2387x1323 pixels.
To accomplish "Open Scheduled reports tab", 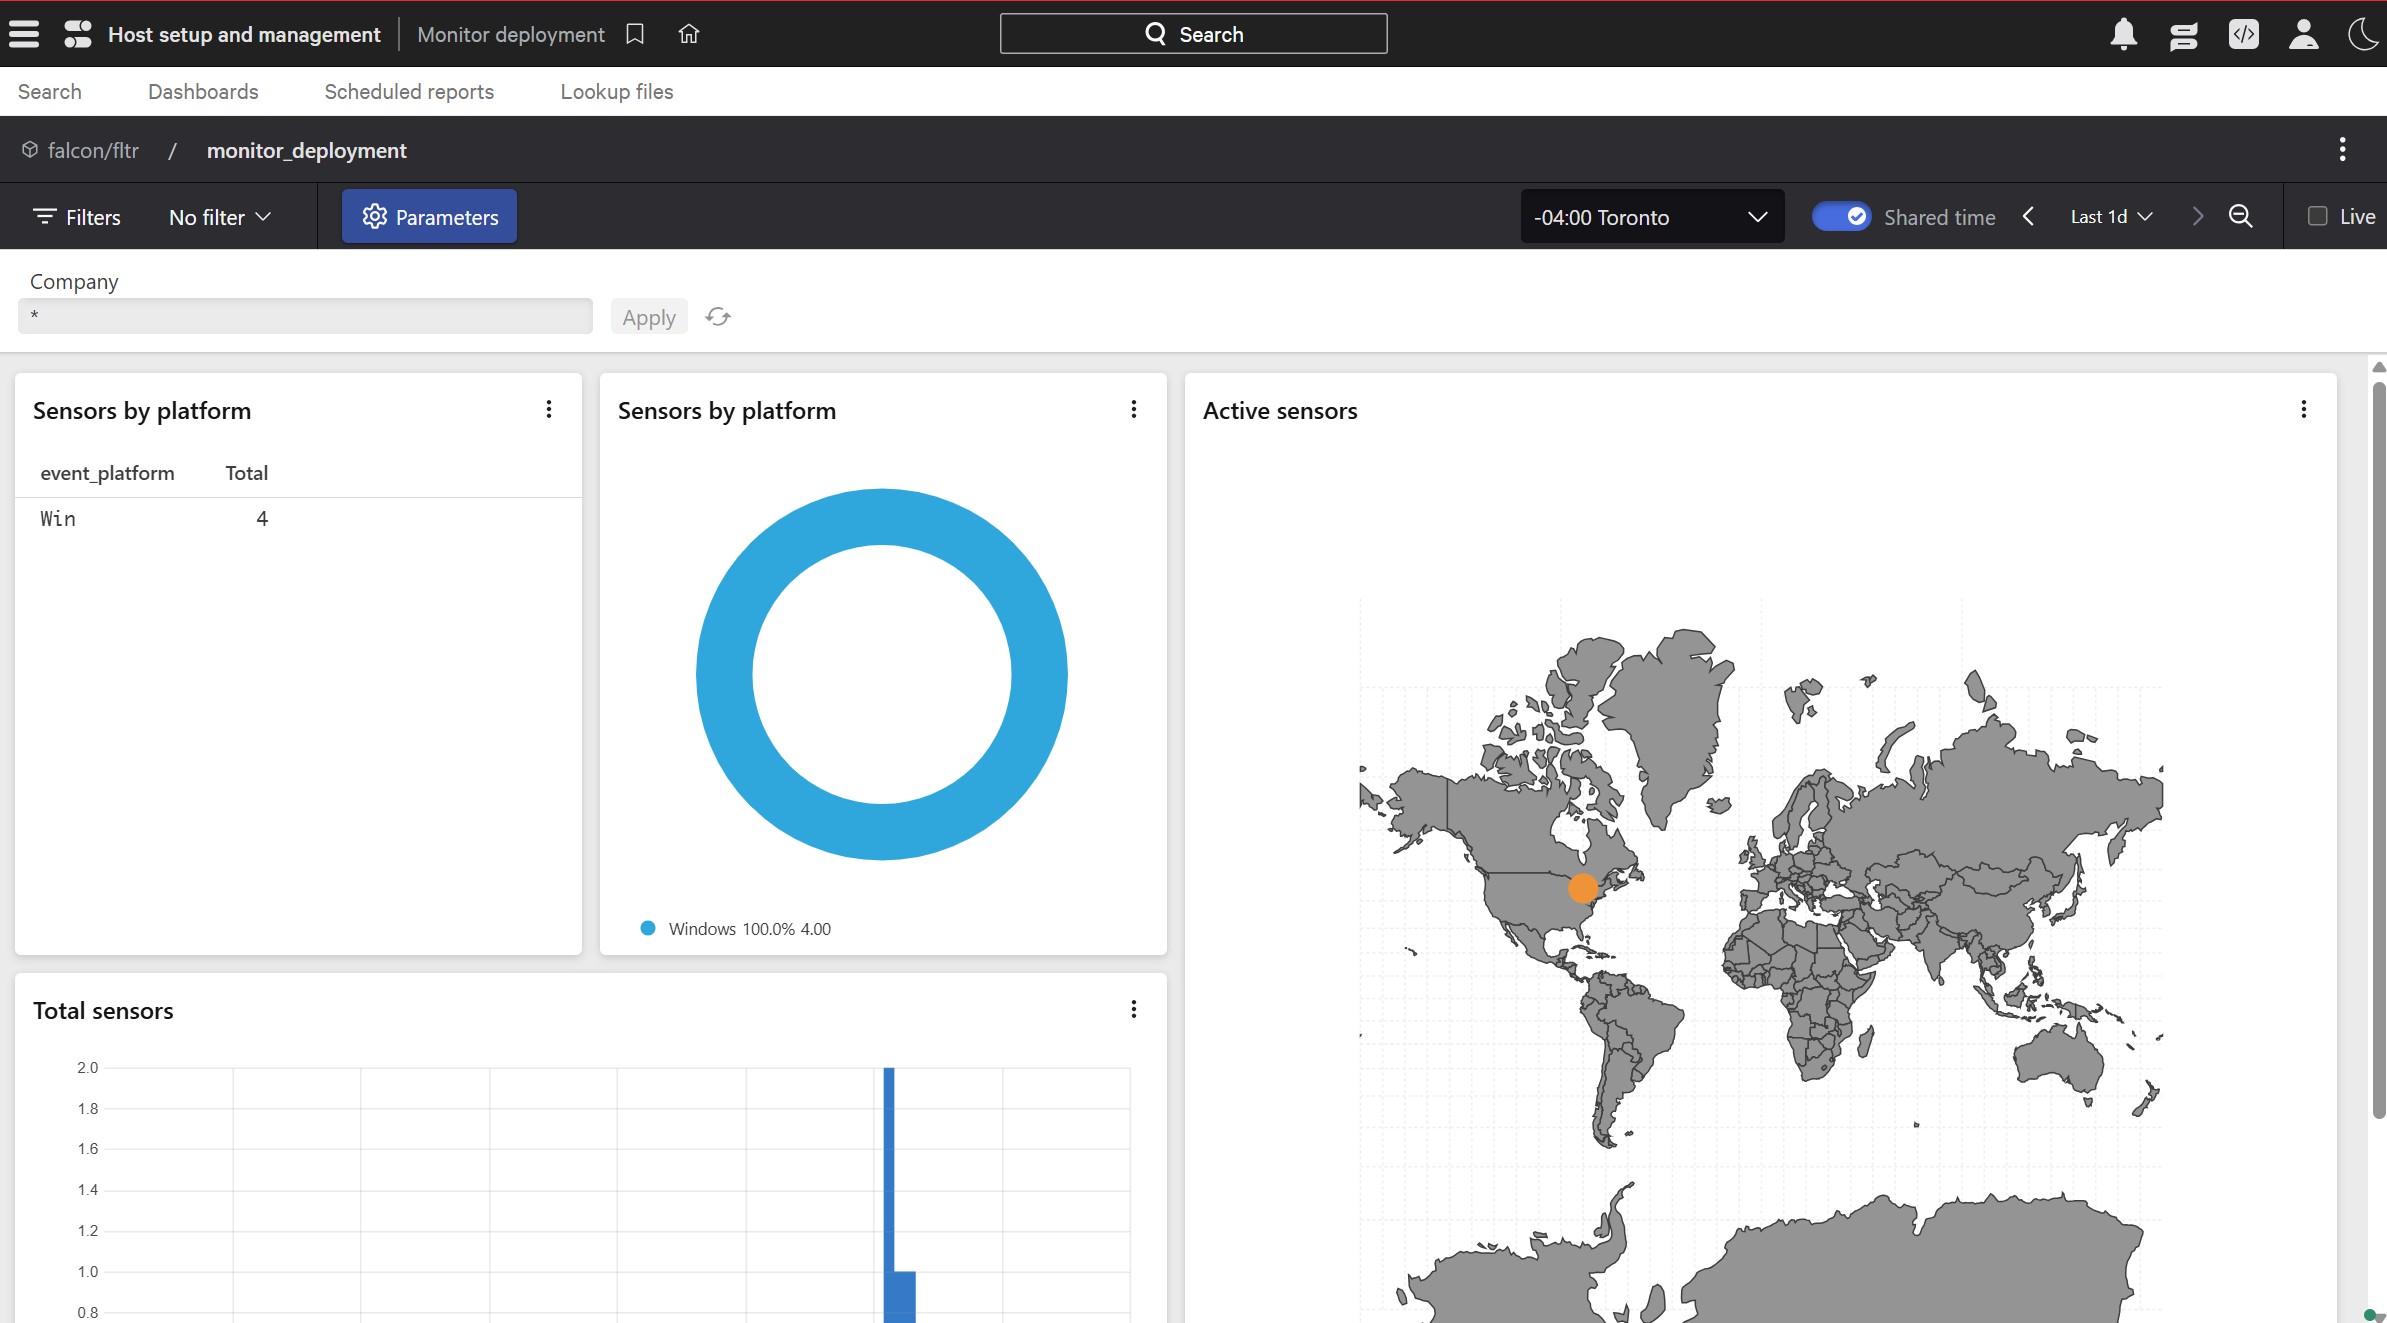I will pyautogui.click(x=409, y=91).
